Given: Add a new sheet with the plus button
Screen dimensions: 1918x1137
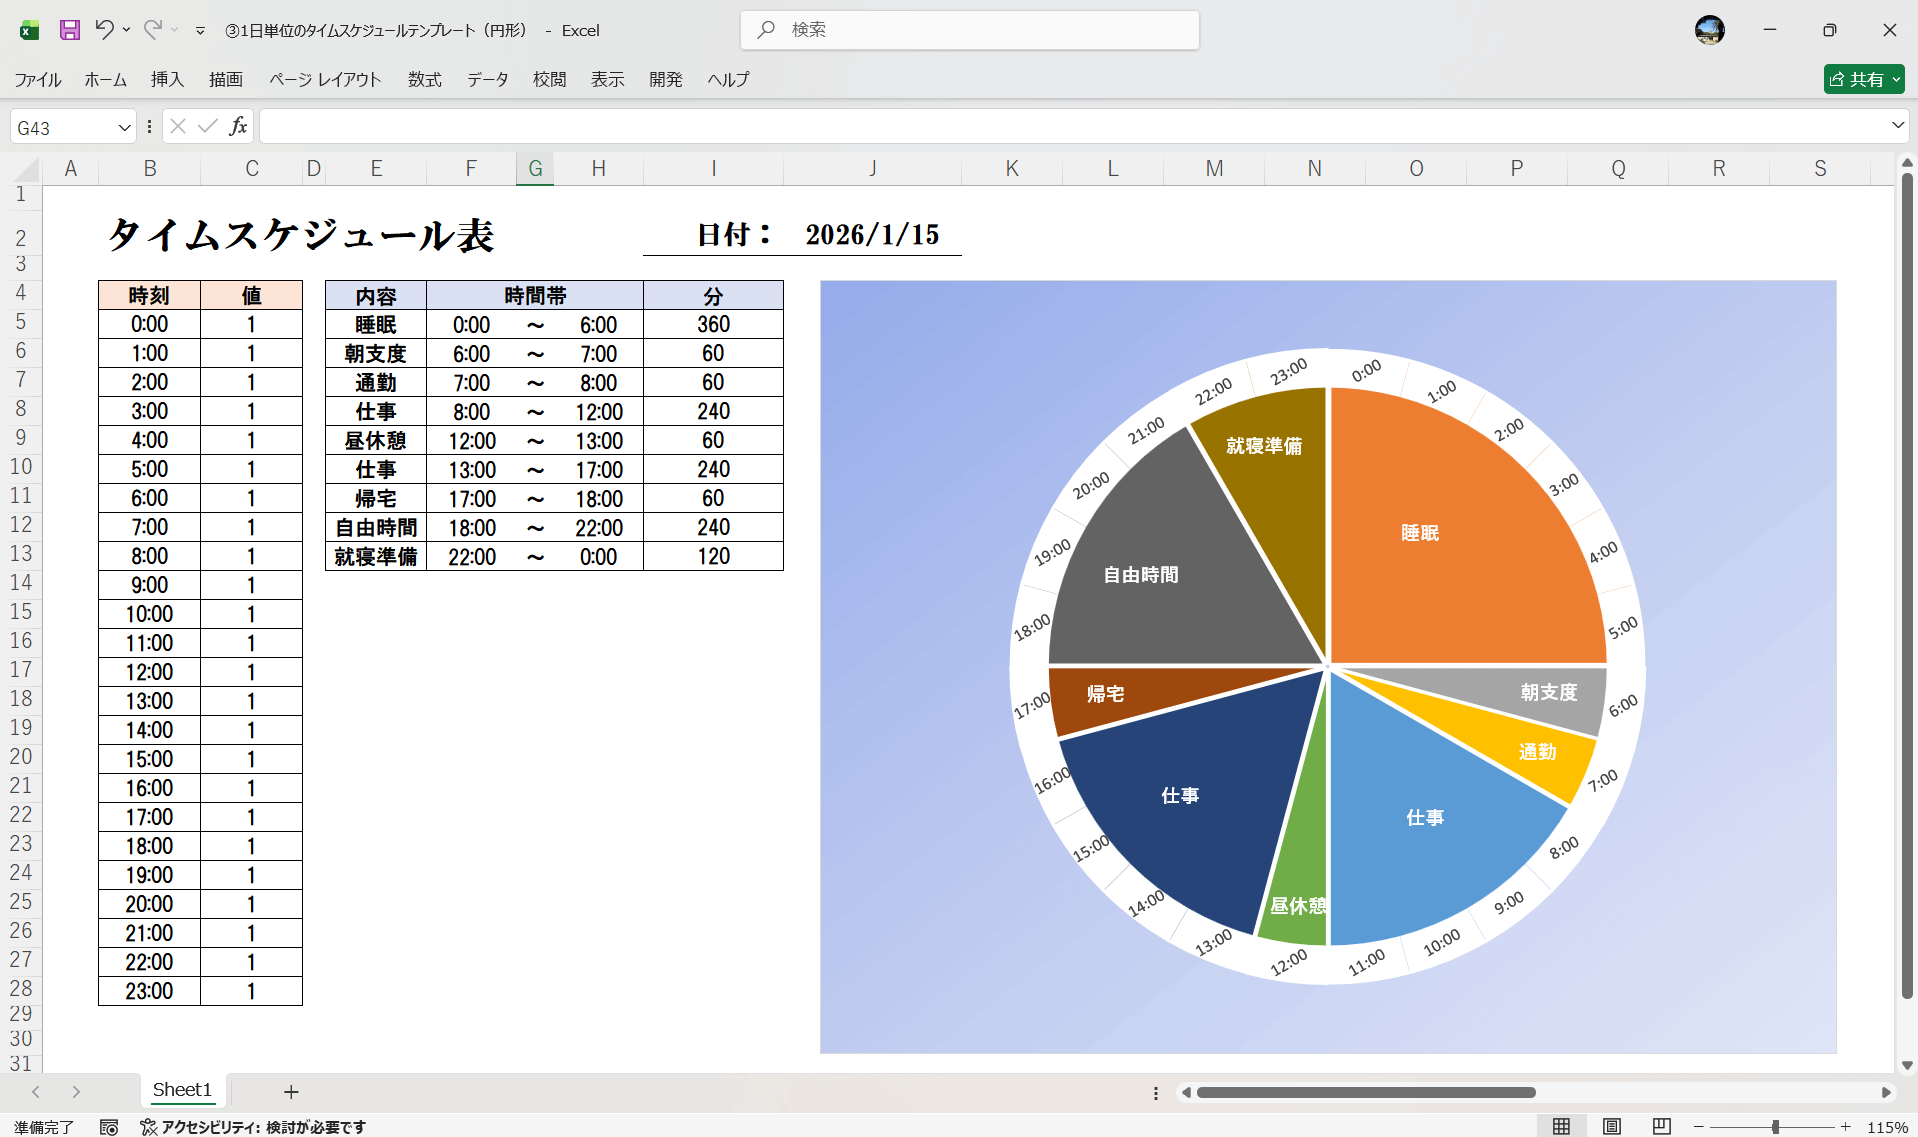Looking at the screenshot, I should 290,1091.
